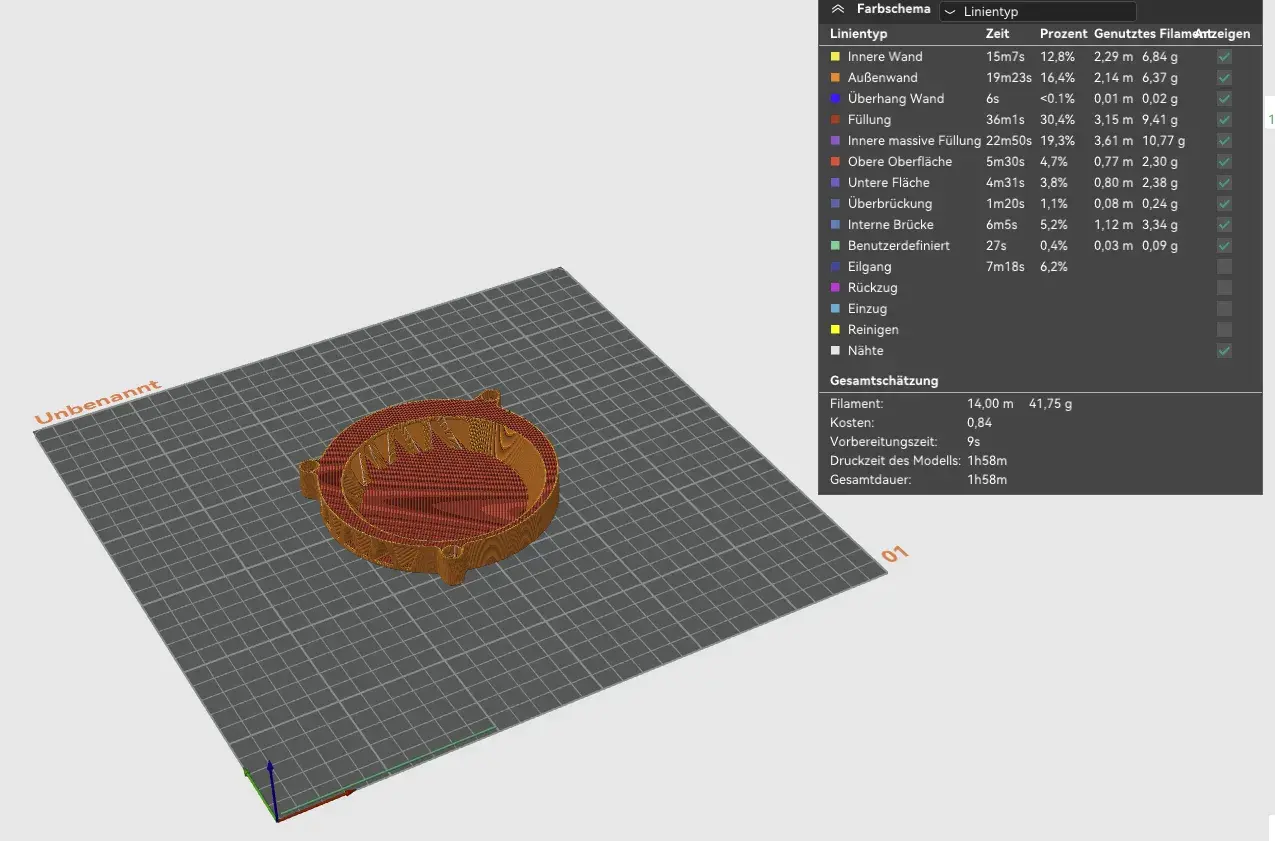The image size is (1275, 841).
Task: Select the Einzug row label
Action: click(868, 309)
